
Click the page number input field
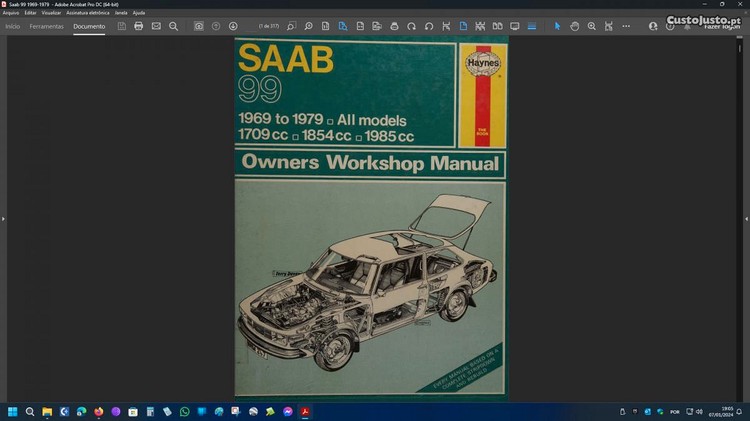[x=268, y=26]
